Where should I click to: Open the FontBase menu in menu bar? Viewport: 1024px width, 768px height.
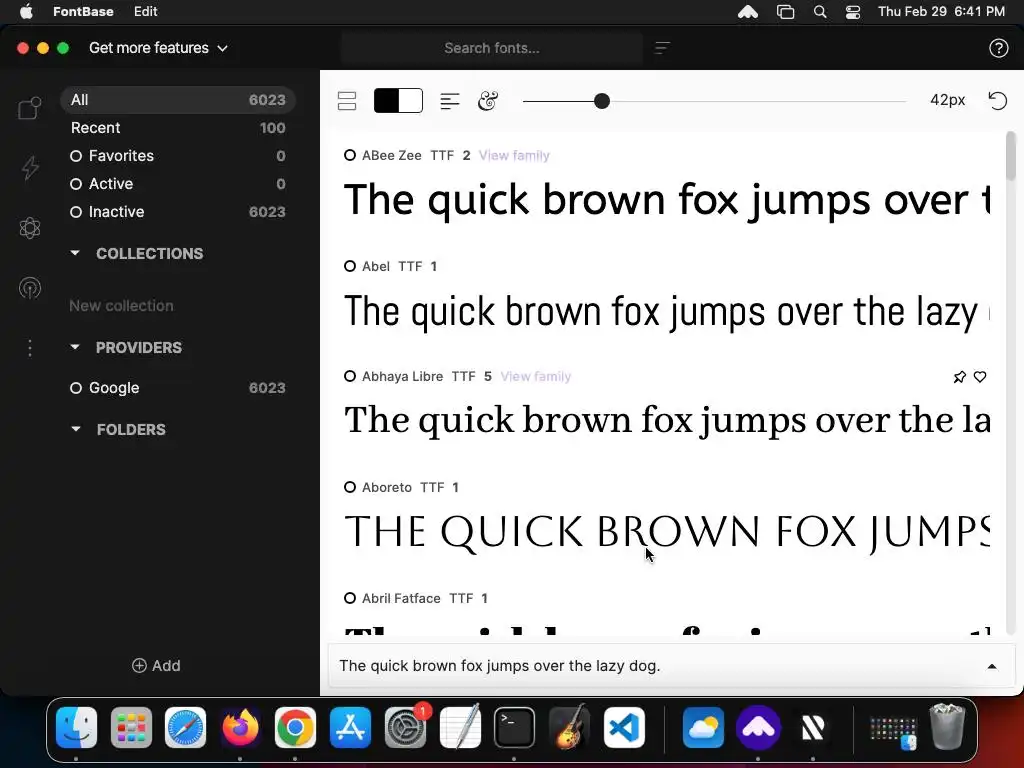tap(83, 11)
